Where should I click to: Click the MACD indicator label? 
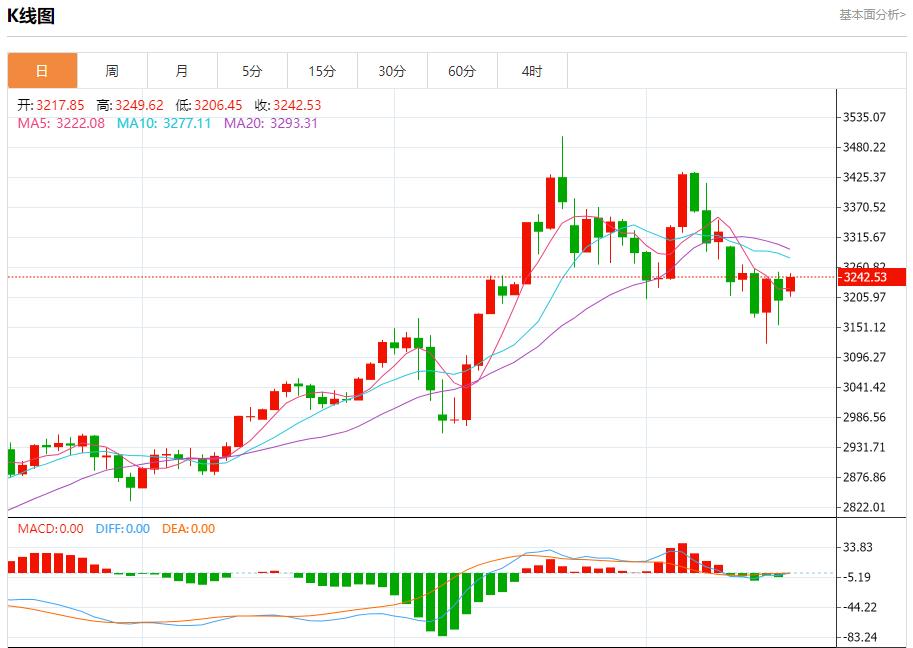point(46,529)
